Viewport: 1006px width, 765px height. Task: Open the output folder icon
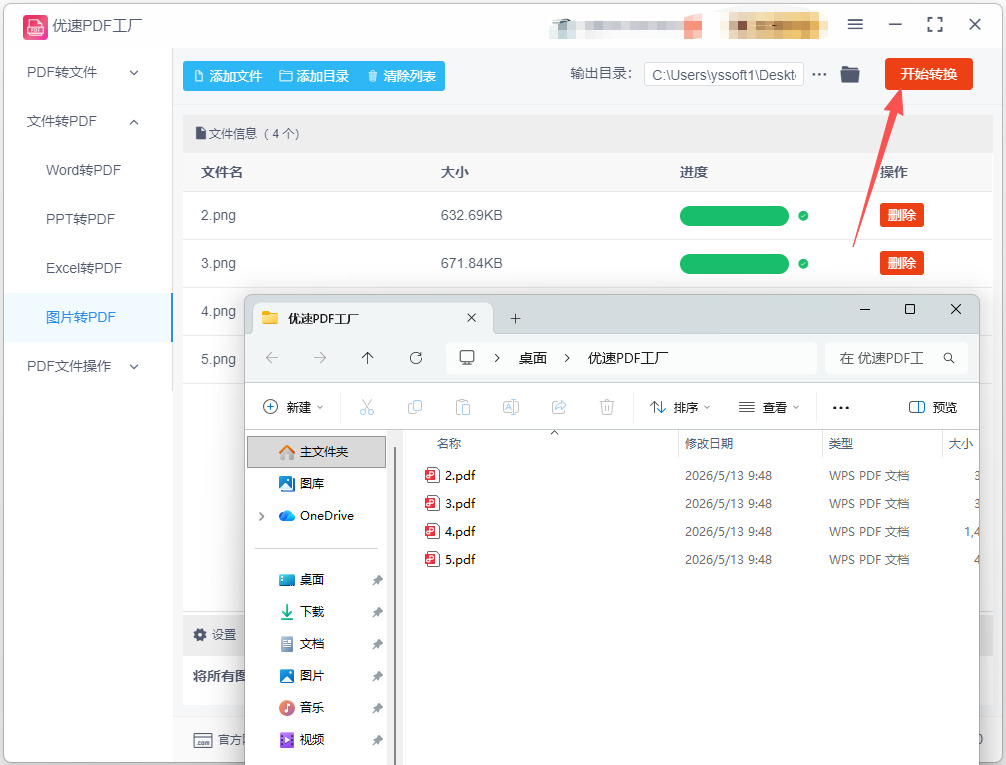849,74
